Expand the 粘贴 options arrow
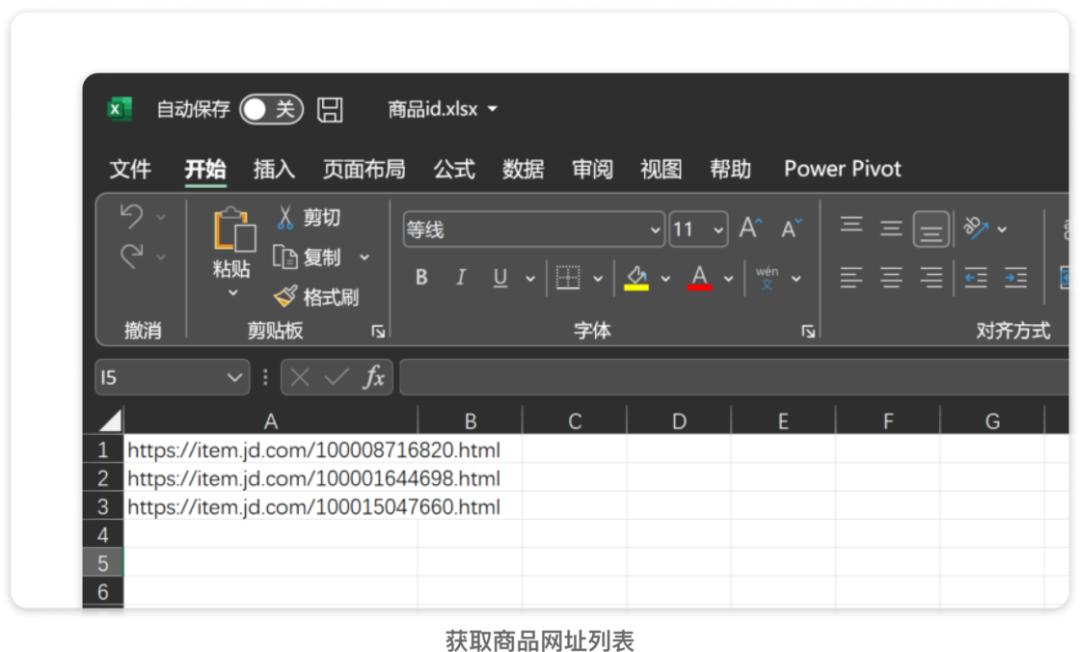This screenshot has height=652, width=1080. click(x=233, y=293)
